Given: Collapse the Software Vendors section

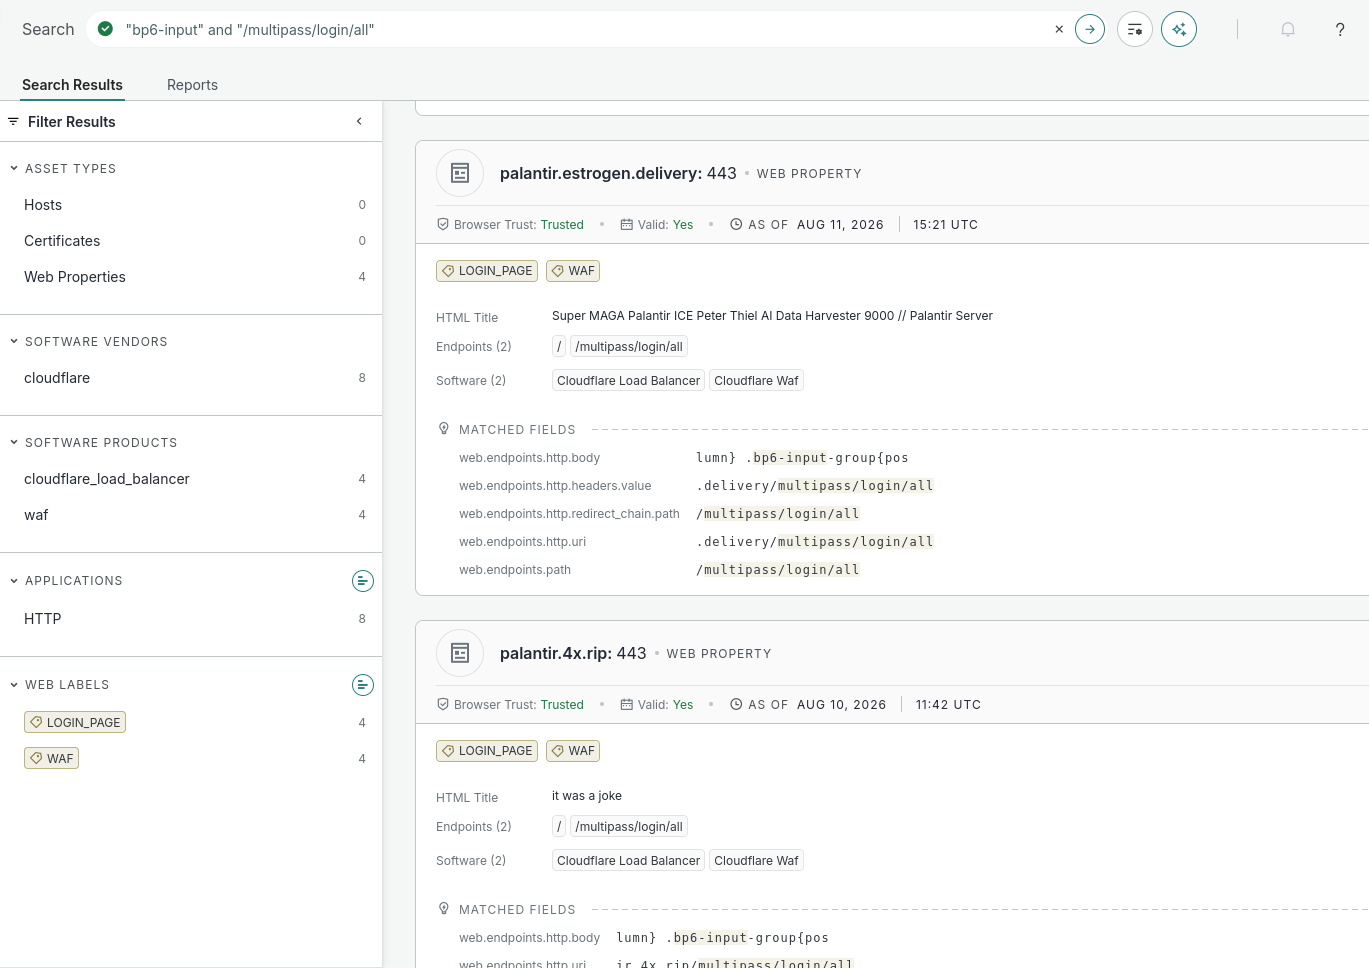Looking at the screenshot, I should (14, 342).
